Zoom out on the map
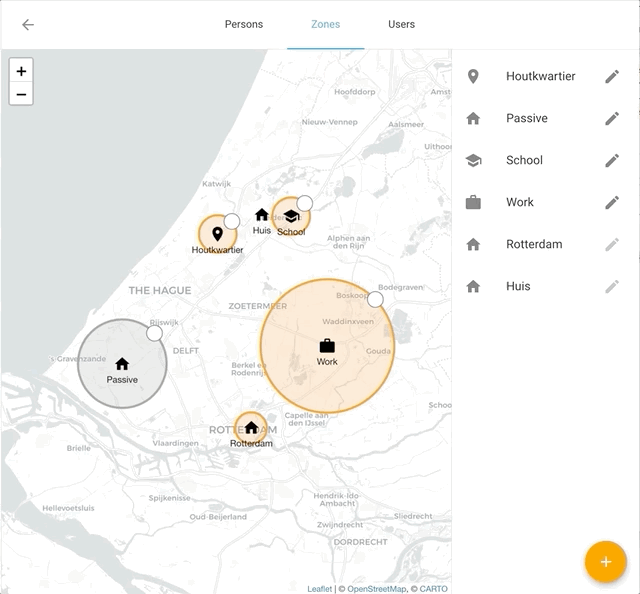This screenshot has height=594, width=640. 21,95
